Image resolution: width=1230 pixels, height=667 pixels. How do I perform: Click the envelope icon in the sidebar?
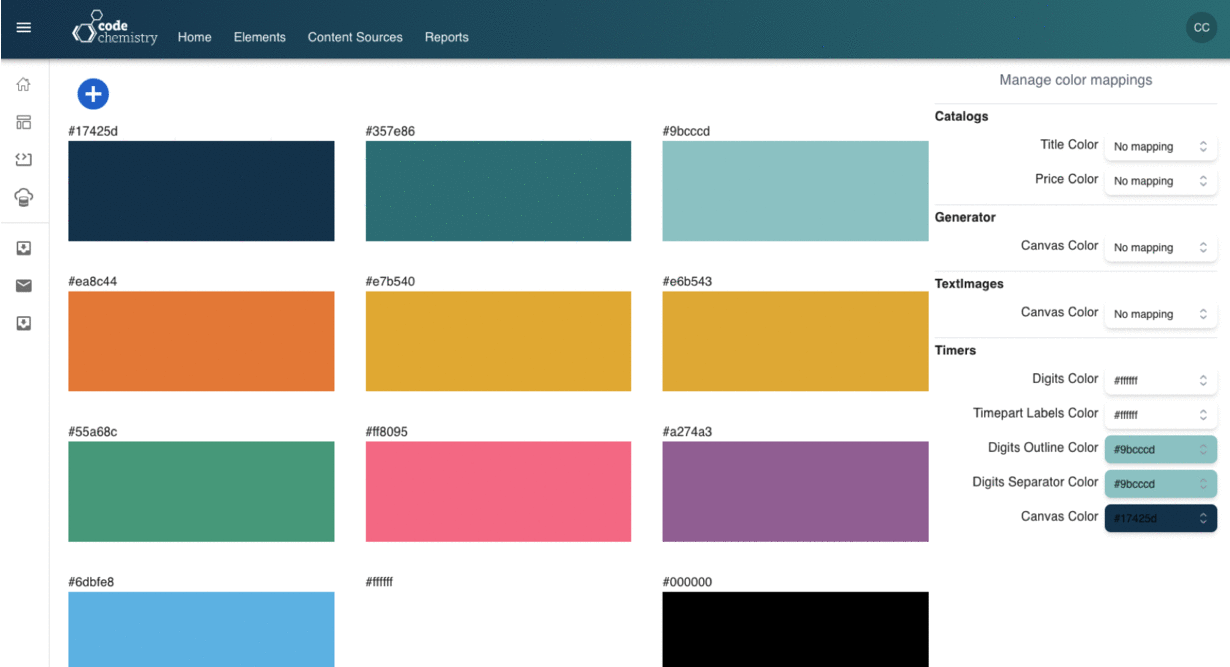23,285
